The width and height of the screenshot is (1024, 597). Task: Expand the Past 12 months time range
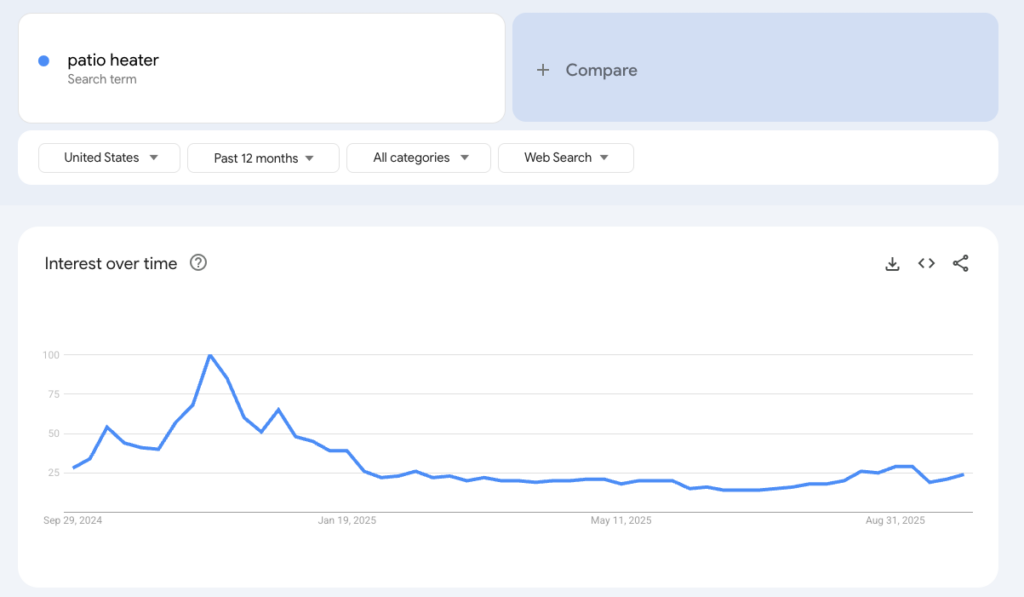tap(264, 158)
